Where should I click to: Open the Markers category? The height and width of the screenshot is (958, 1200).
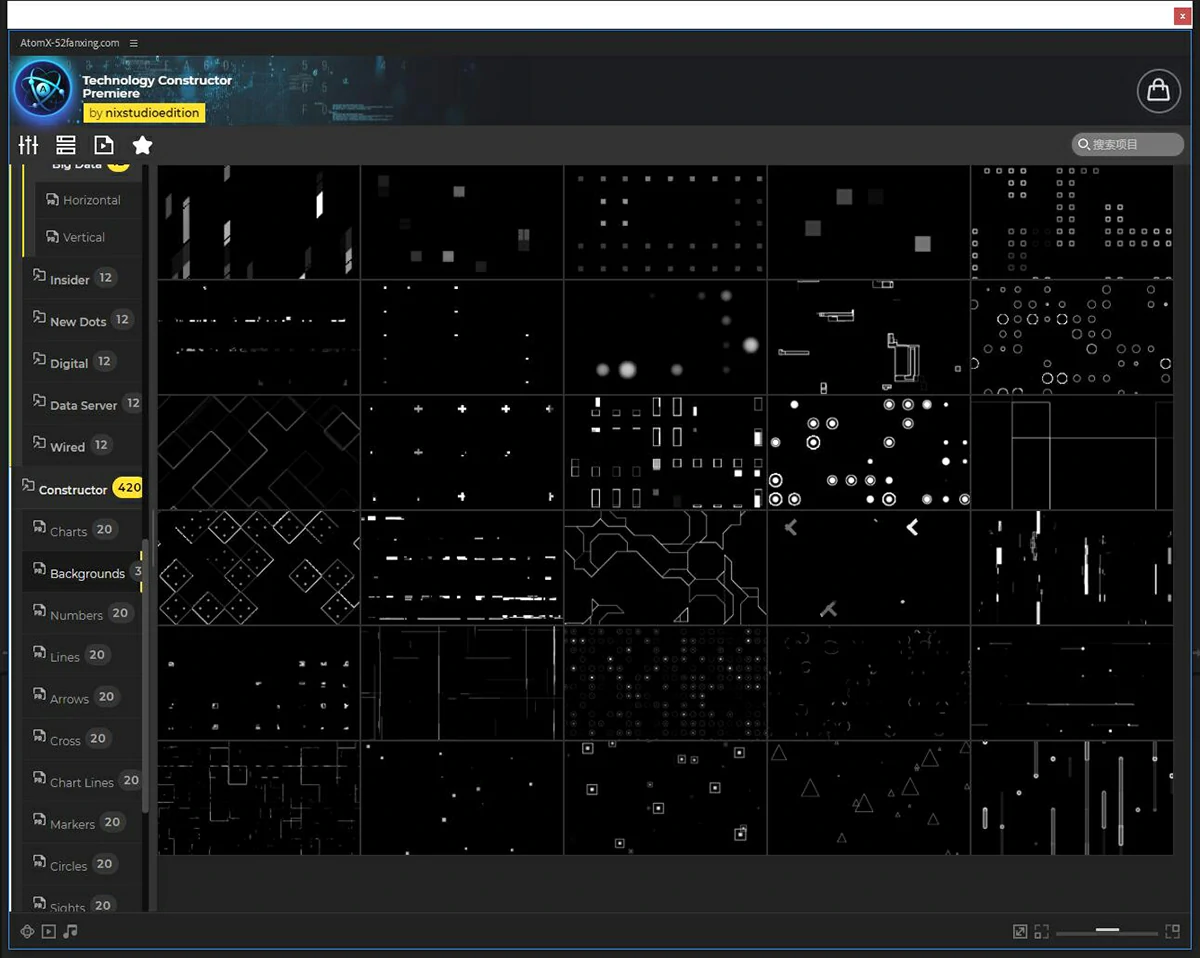[x=82, y=823]
